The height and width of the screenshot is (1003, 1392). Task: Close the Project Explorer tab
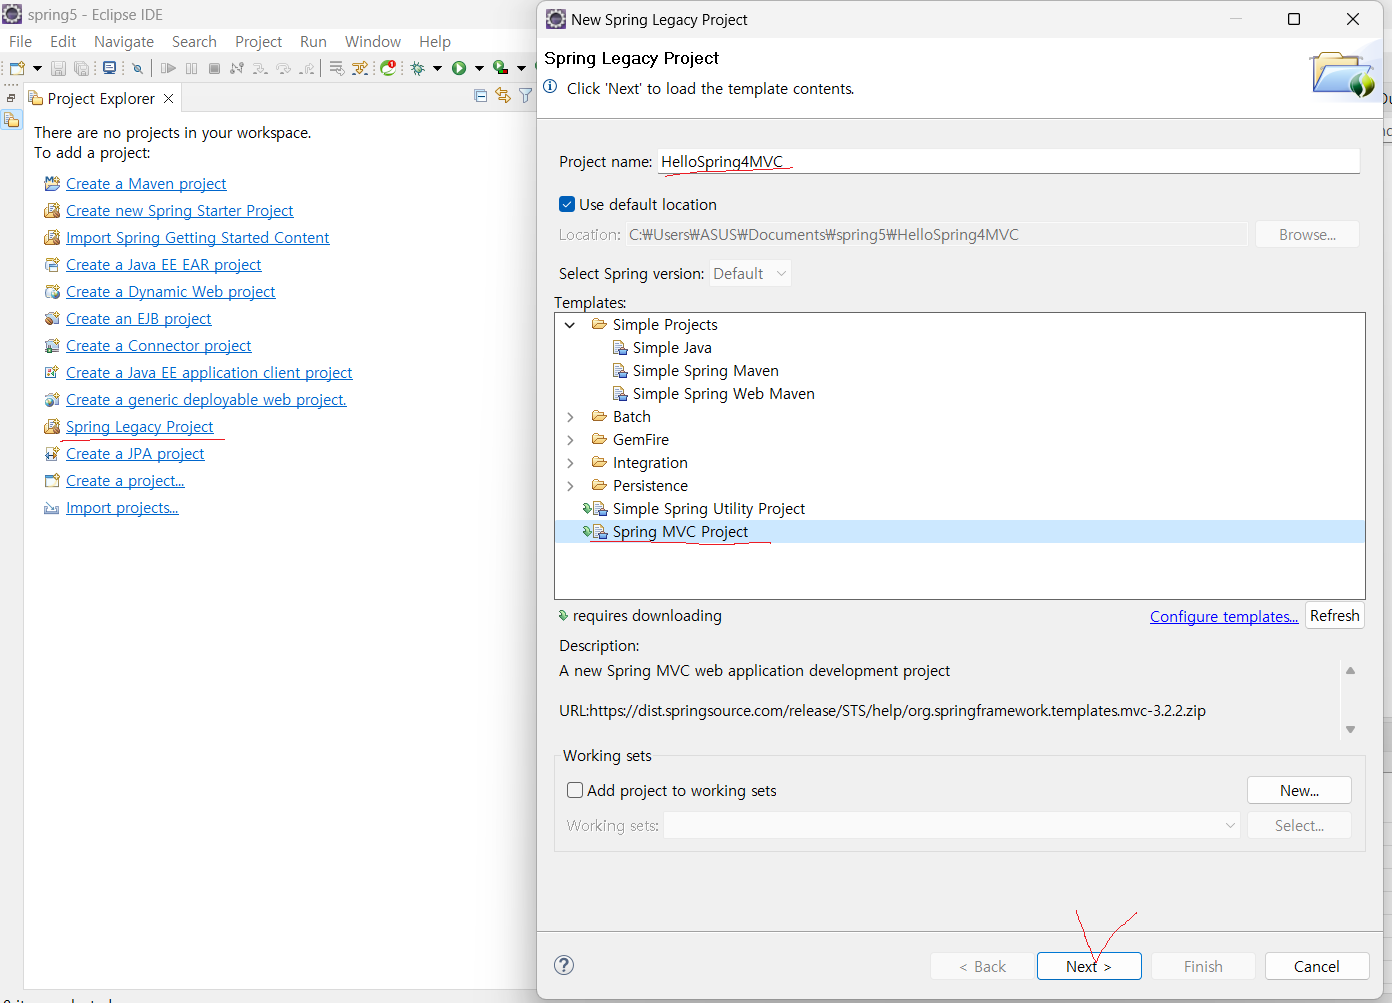pos(168,98)
